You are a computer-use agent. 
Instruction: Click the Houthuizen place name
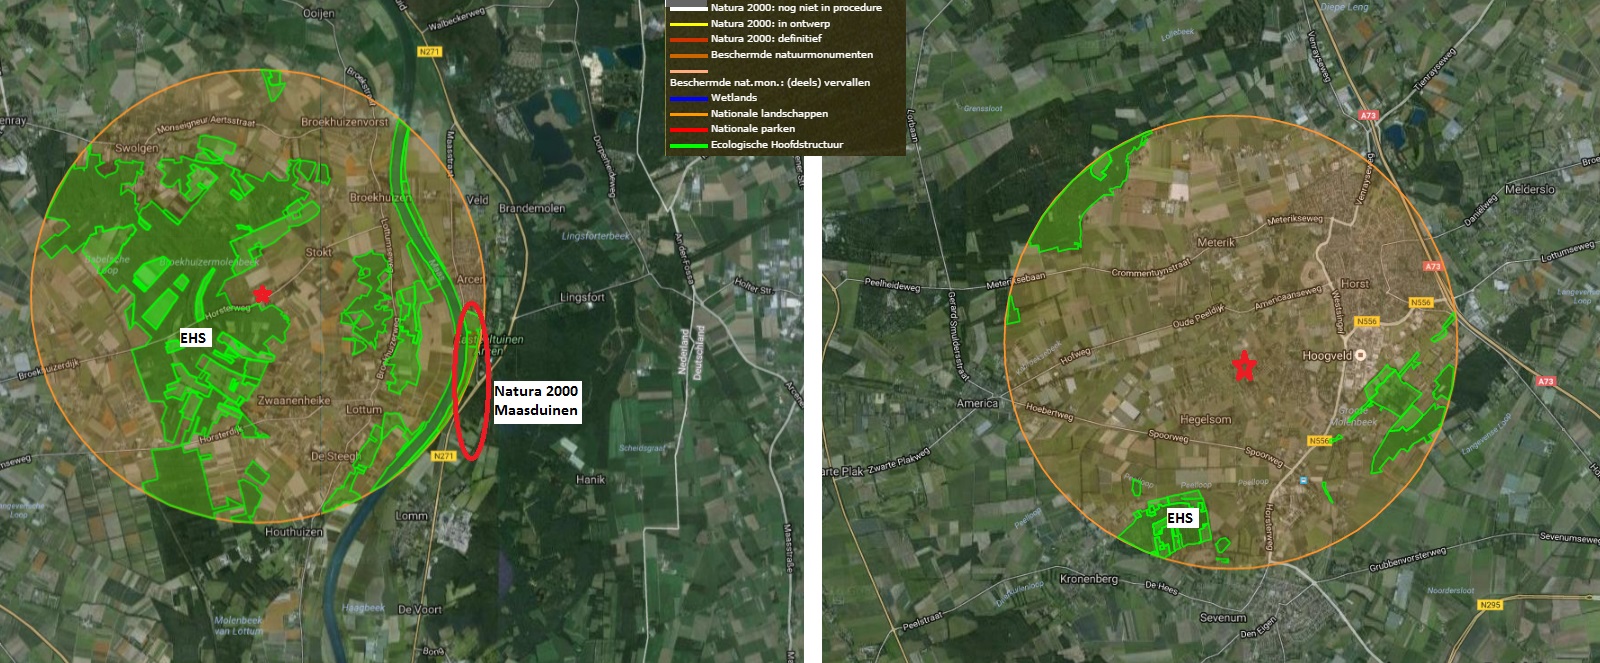(x=294, y=532)
